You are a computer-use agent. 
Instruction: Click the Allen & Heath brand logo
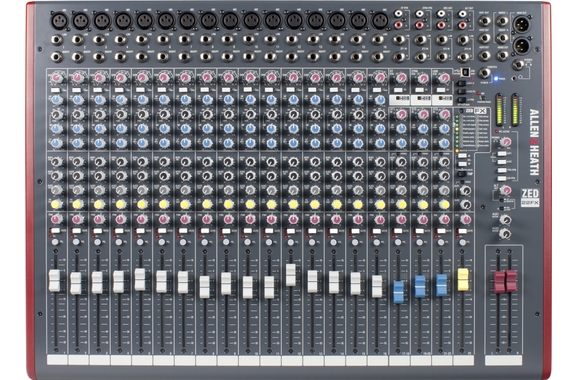pyautogui.click(x=534, y=142)
